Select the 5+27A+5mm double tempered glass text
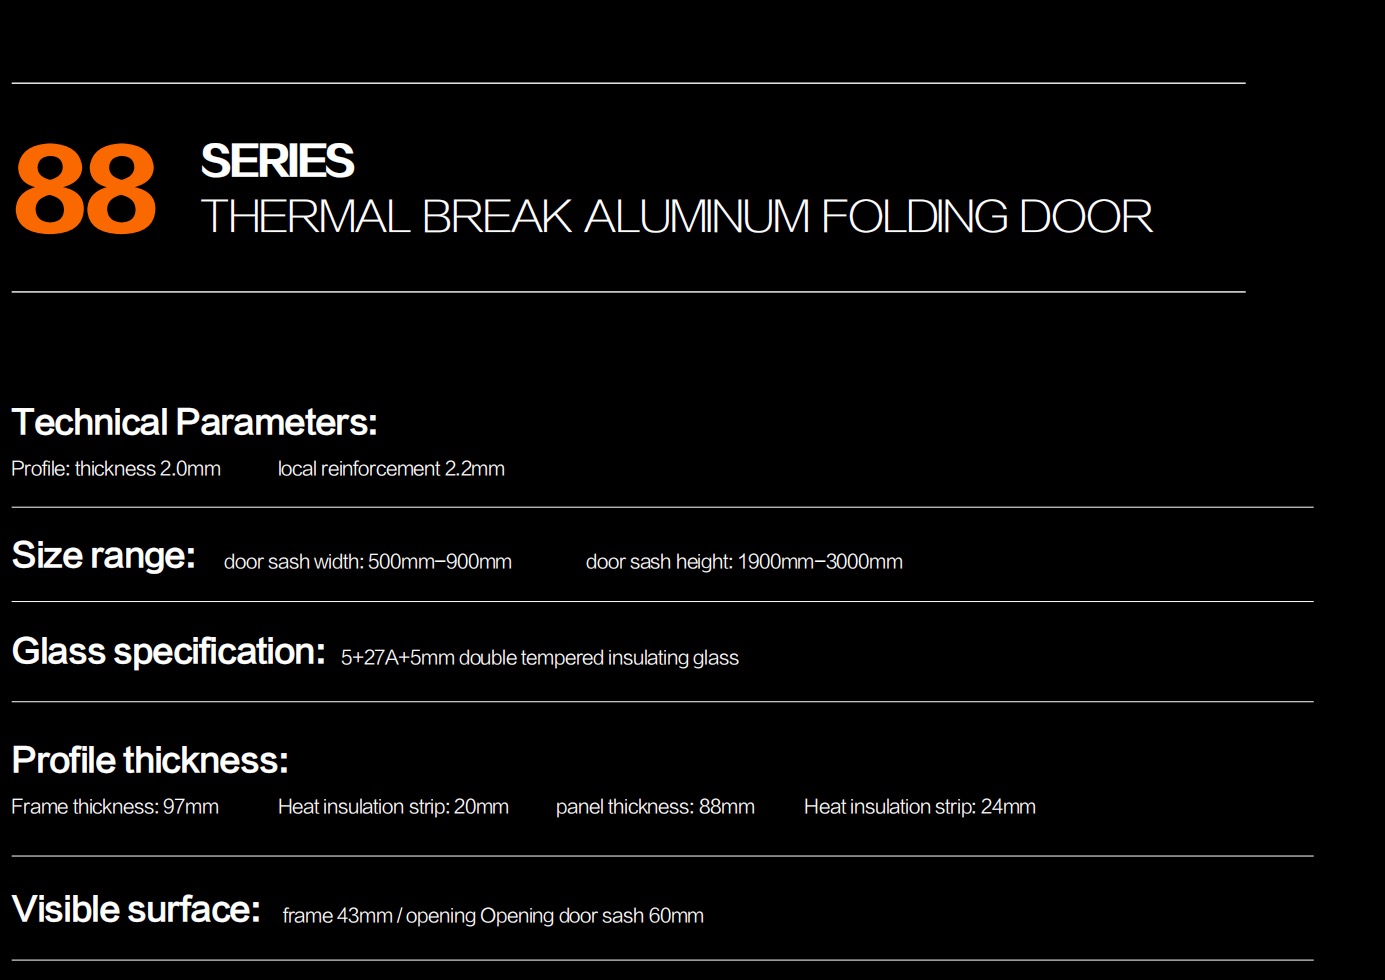This screenshot has height=980, width=1385. click(540, 658)
